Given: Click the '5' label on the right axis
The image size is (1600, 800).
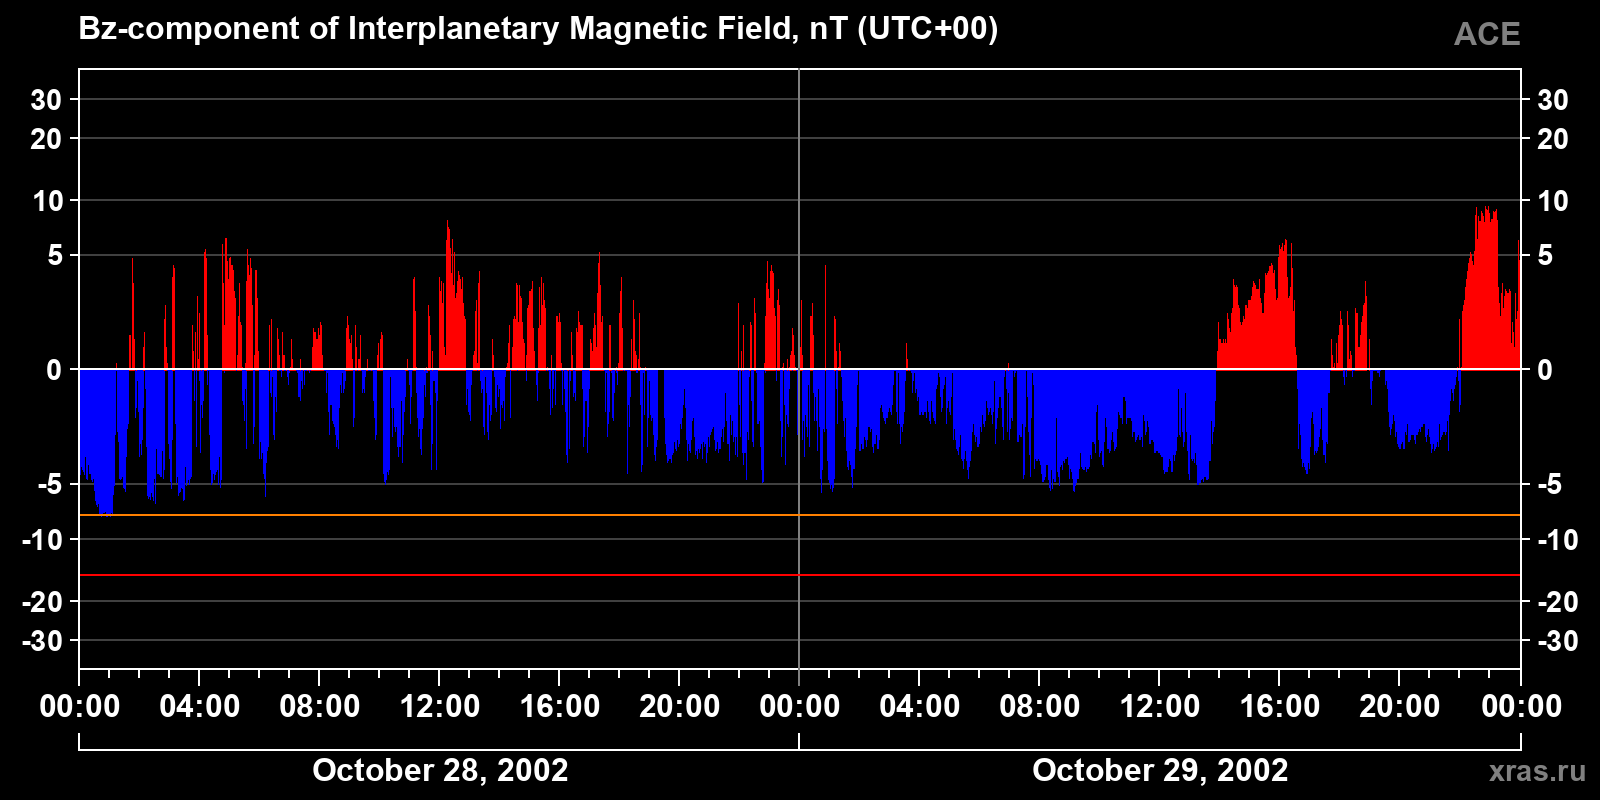Looking at the screenshot, I should pos(1545,256).
